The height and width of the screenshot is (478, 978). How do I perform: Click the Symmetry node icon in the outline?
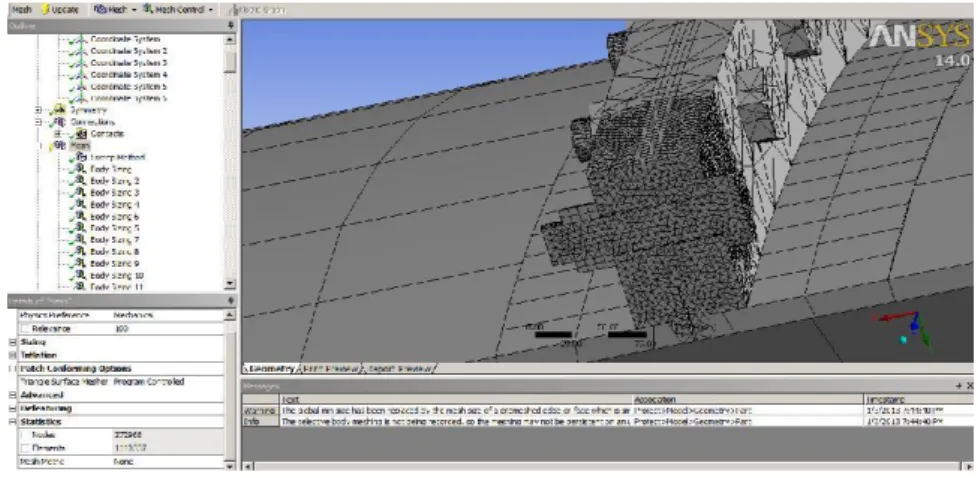[60, 110]
